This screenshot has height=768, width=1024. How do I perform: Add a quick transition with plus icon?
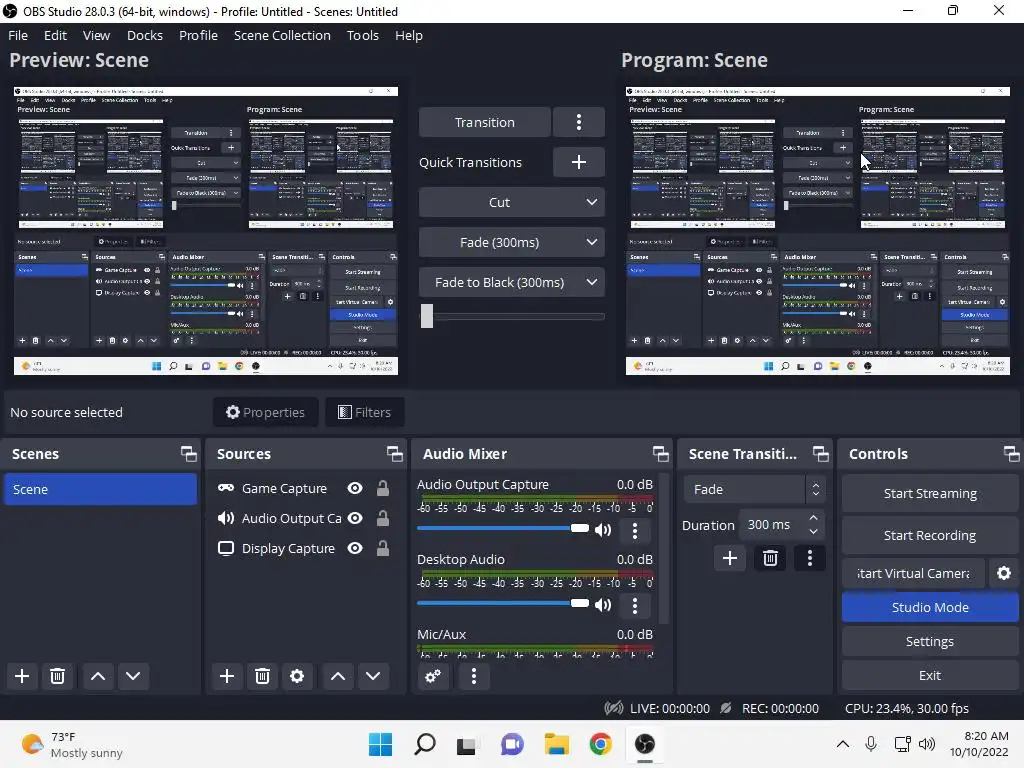(579, 162)
